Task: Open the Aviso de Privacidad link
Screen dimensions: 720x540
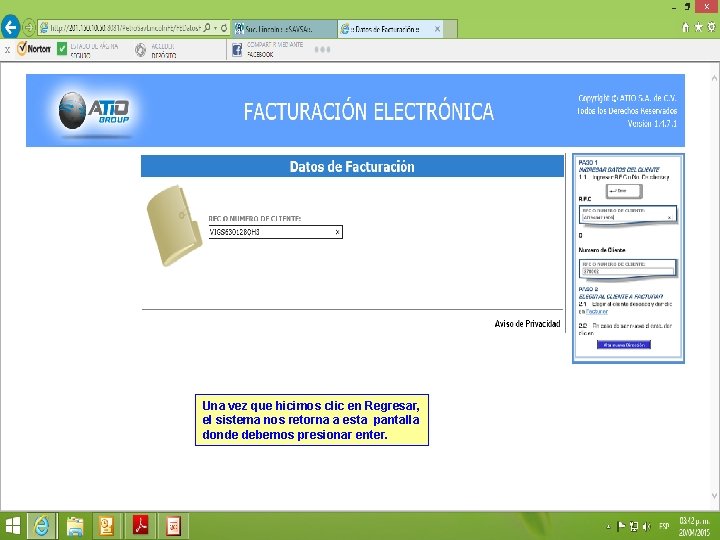Action: pos(527,324)
